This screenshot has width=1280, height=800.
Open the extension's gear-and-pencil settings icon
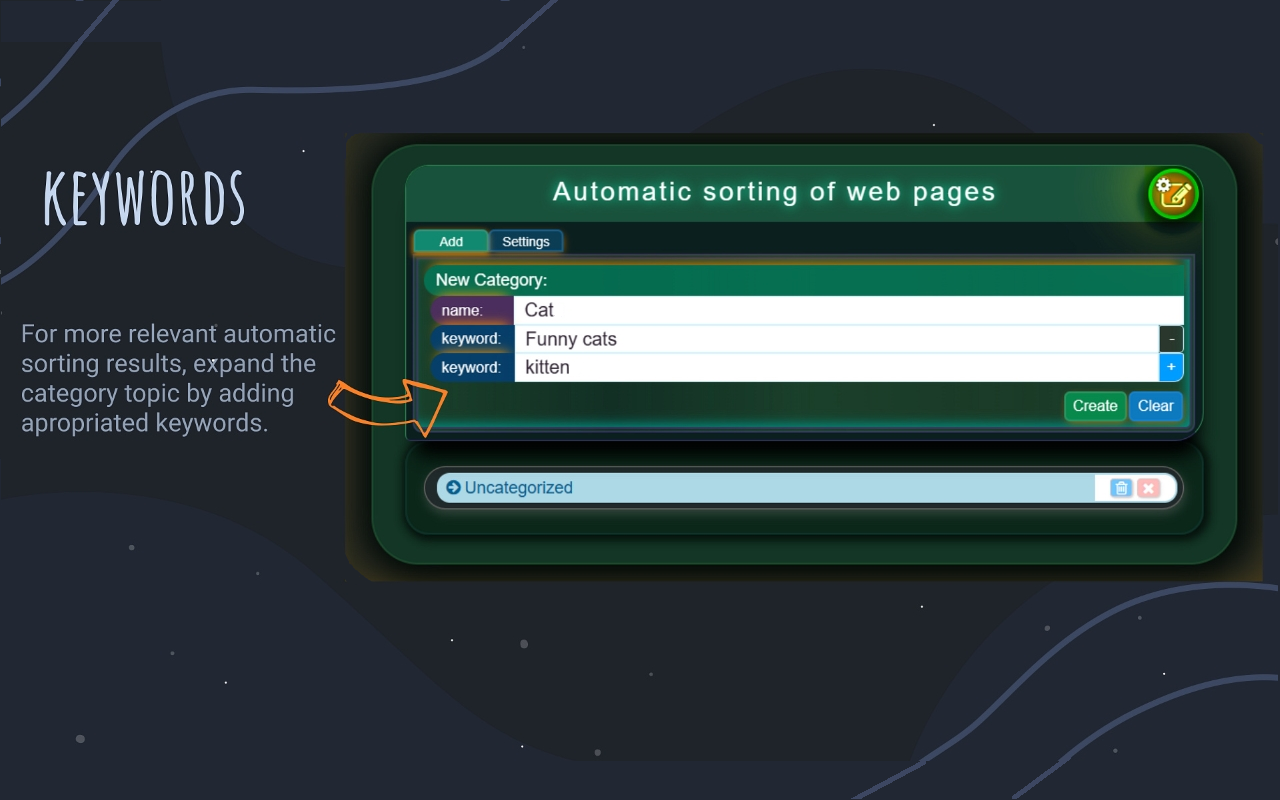coord(1172,194)
